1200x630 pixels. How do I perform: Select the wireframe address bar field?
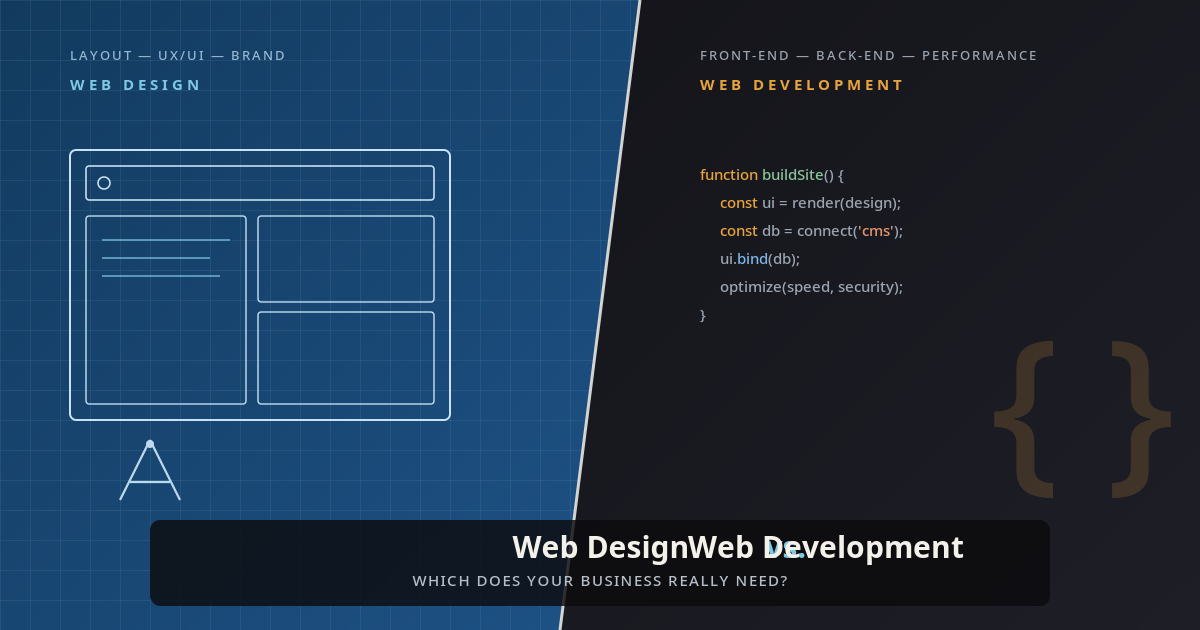pyautogui.click(x=260, y=183)
